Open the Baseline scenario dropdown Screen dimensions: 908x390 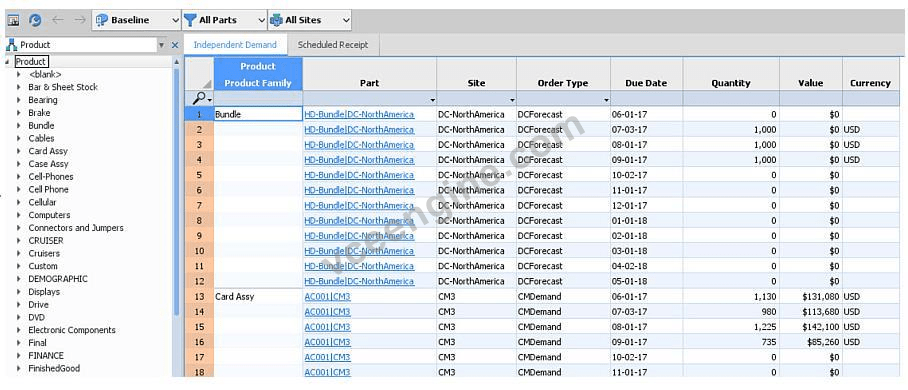pos(176,20)
